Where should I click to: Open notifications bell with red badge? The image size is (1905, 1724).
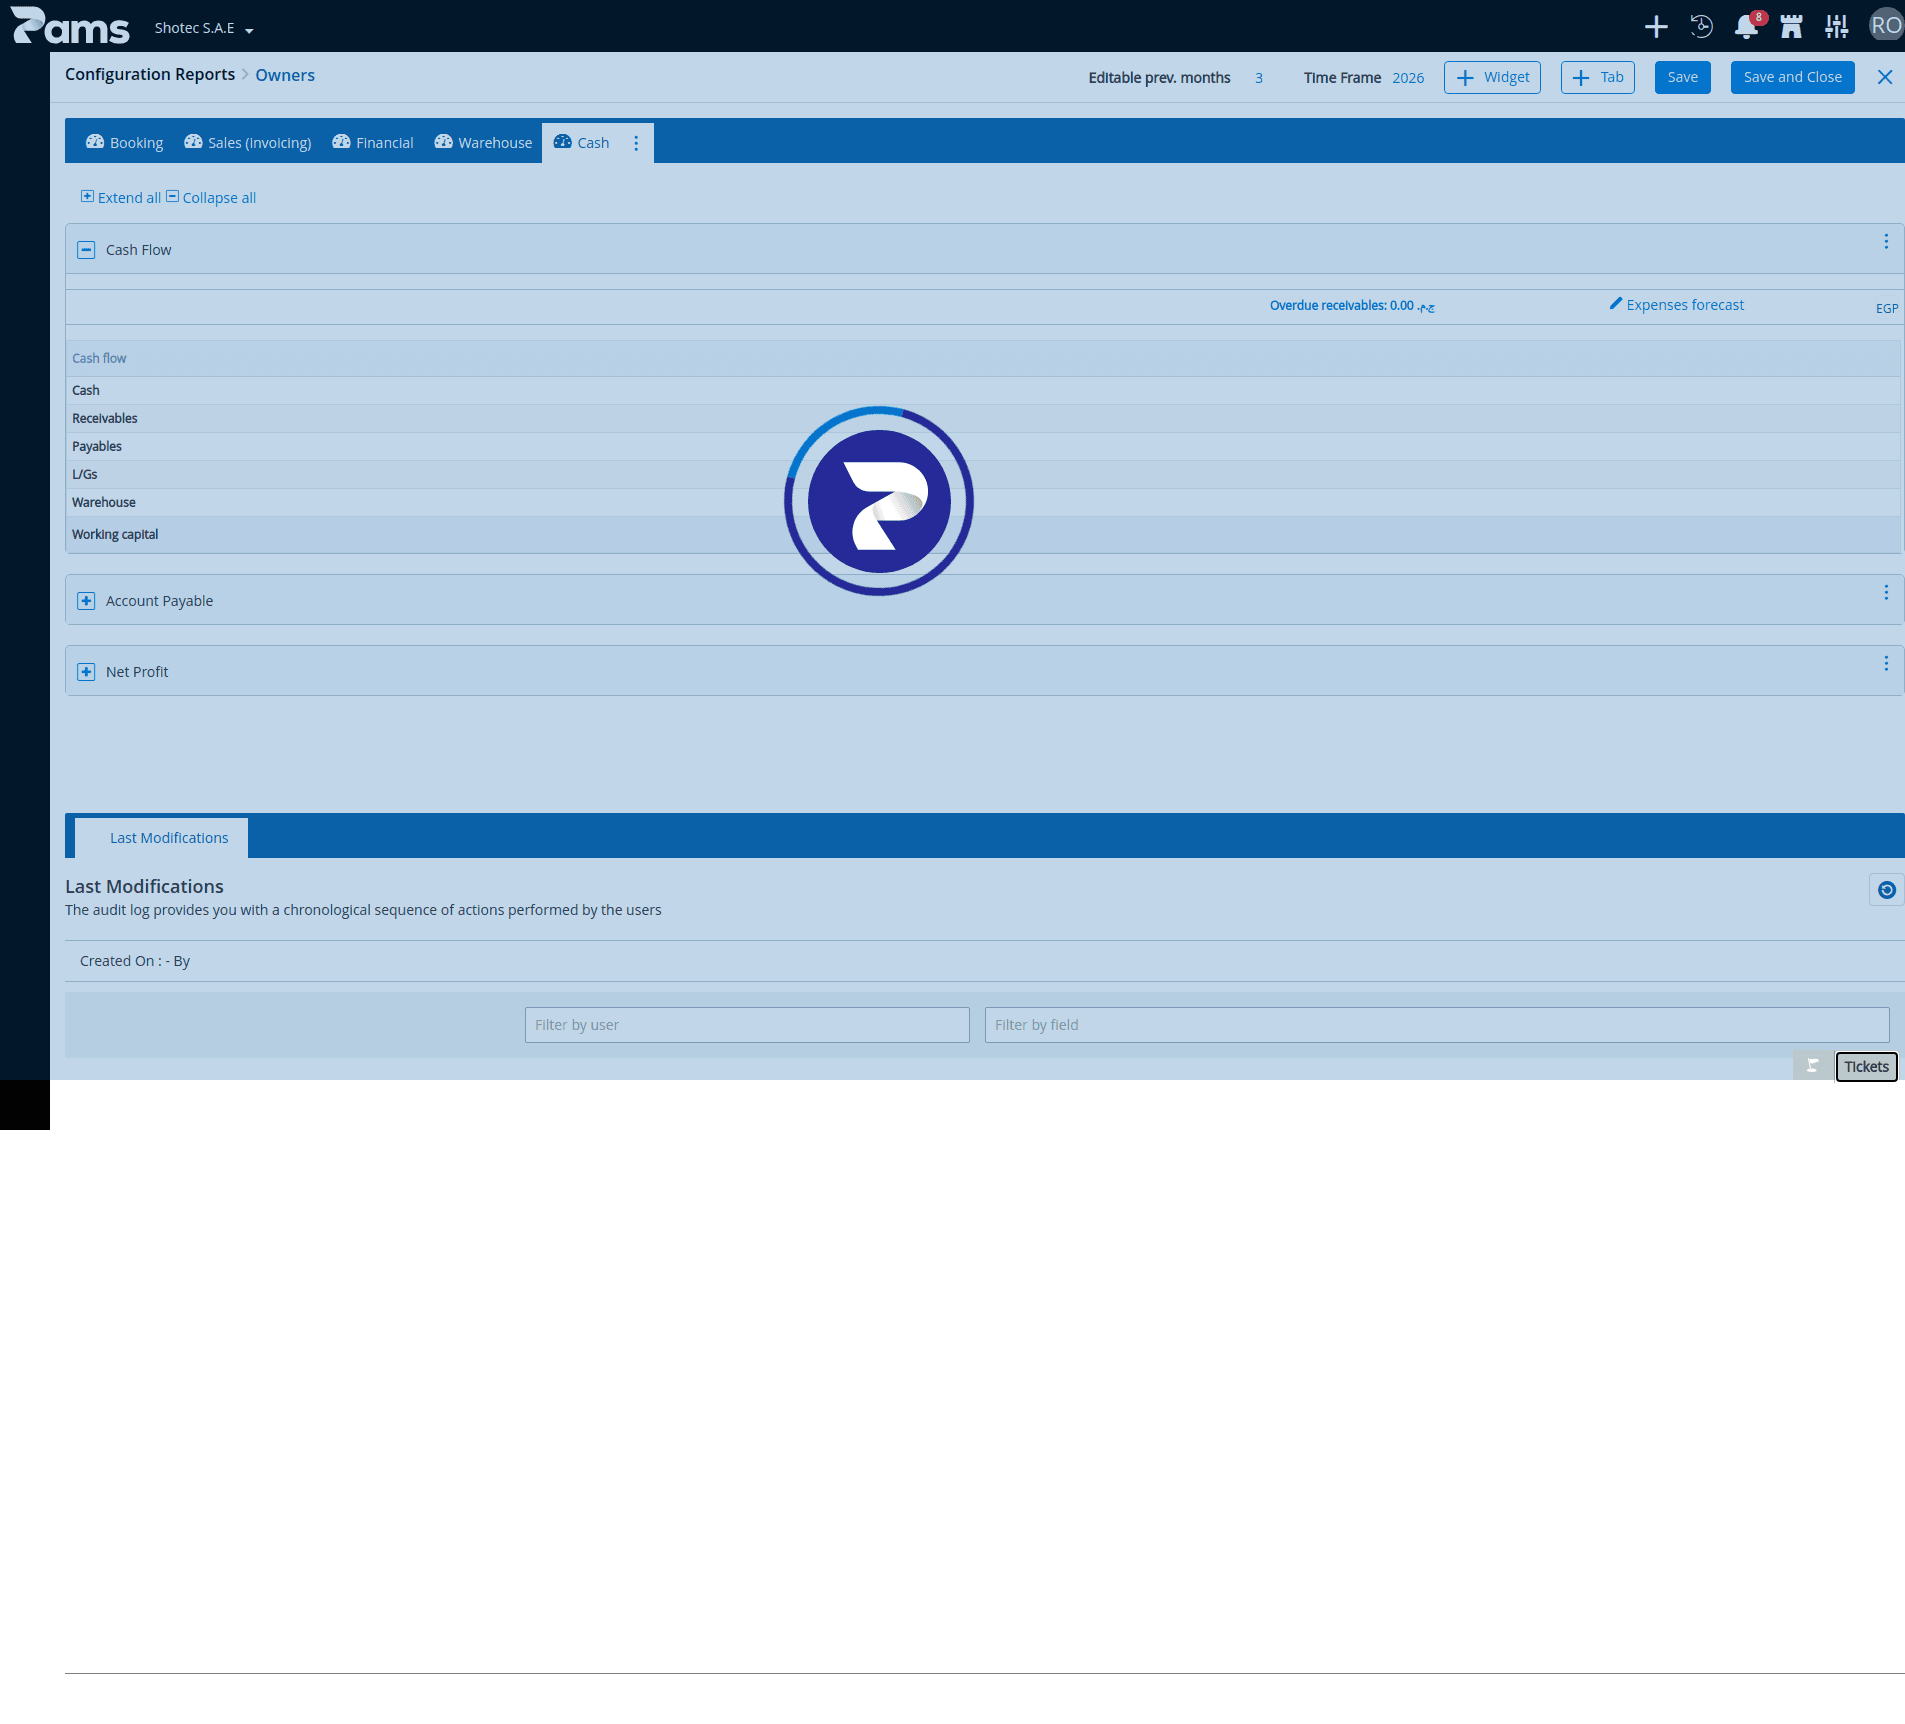pos(1747,26)
